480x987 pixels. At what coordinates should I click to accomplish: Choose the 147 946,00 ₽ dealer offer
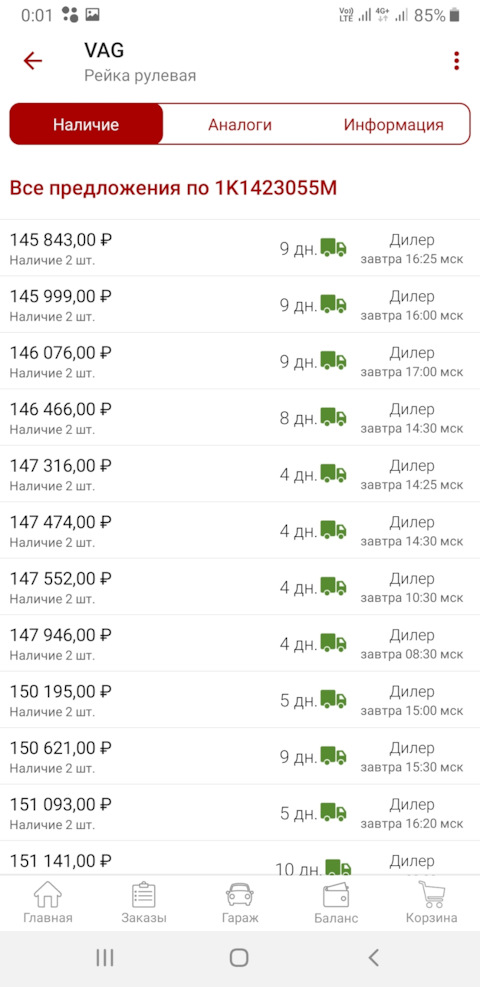pos(240,643)
